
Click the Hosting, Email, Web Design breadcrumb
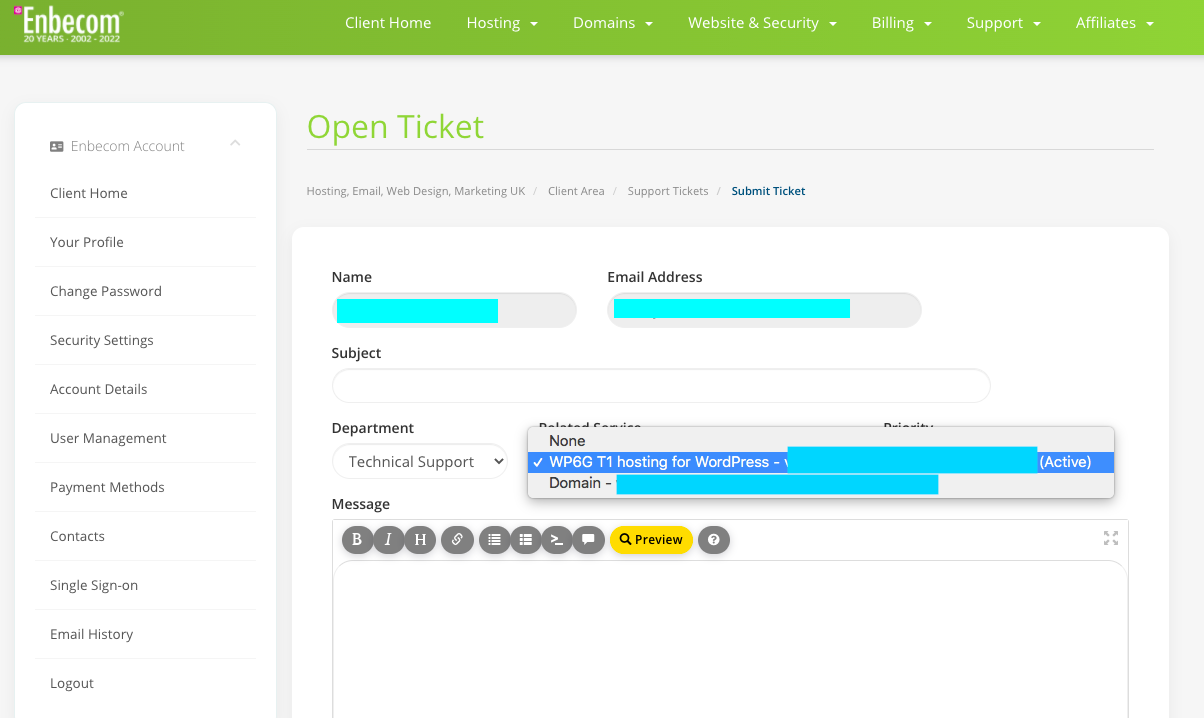(416, 191)
